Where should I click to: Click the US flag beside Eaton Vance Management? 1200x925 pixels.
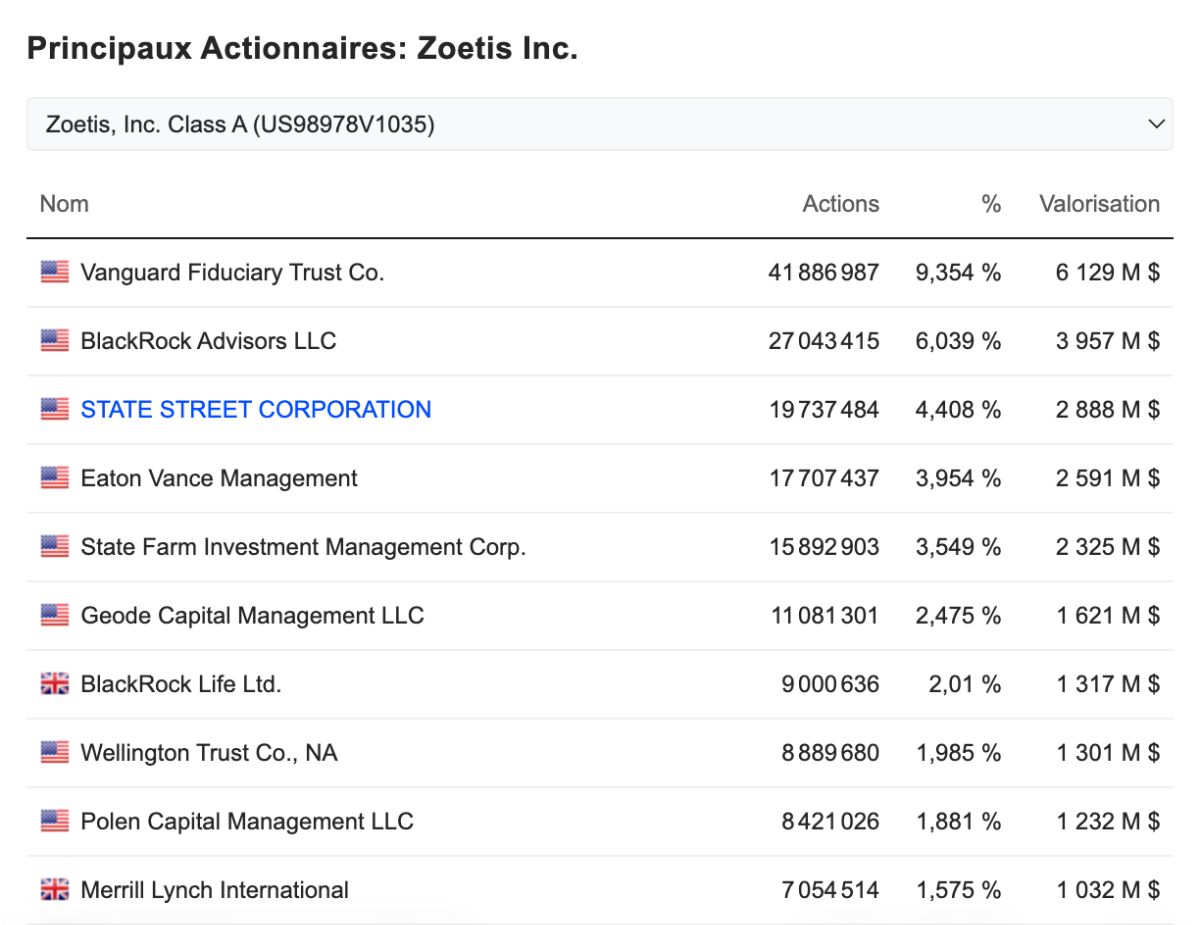(x=55, y=478)
